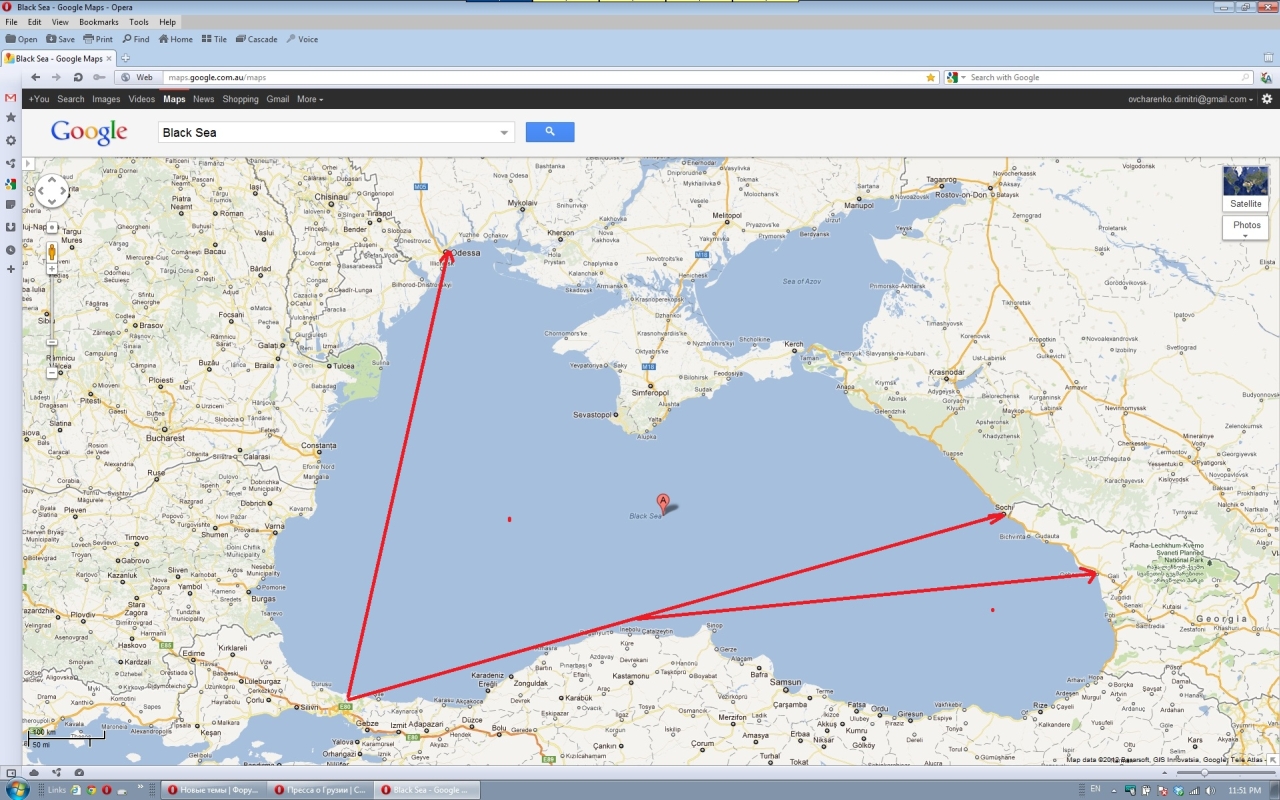Image resolution: width=1280 pixels, height=800 pixels.
Task: Open Windows Start menu
Action: click(x=16, y=788)
